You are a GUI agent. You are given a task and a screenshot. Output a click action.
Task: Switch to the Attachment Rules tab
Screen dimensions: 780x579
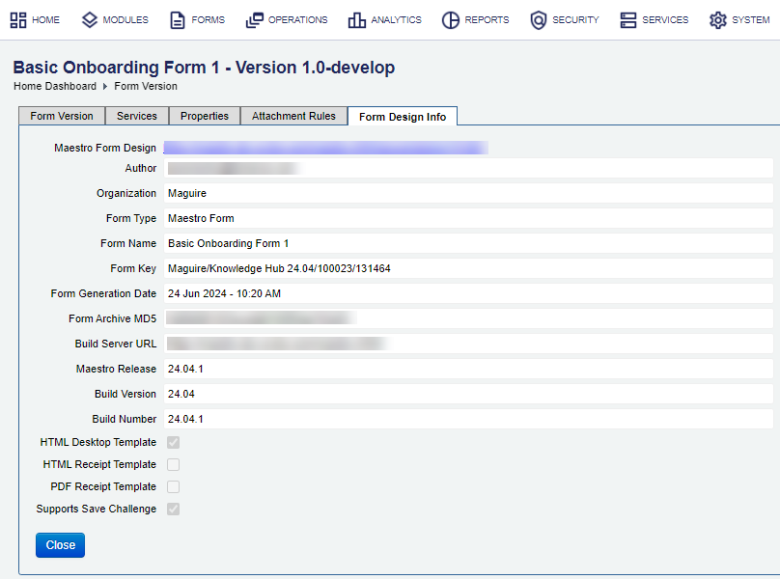293,116
